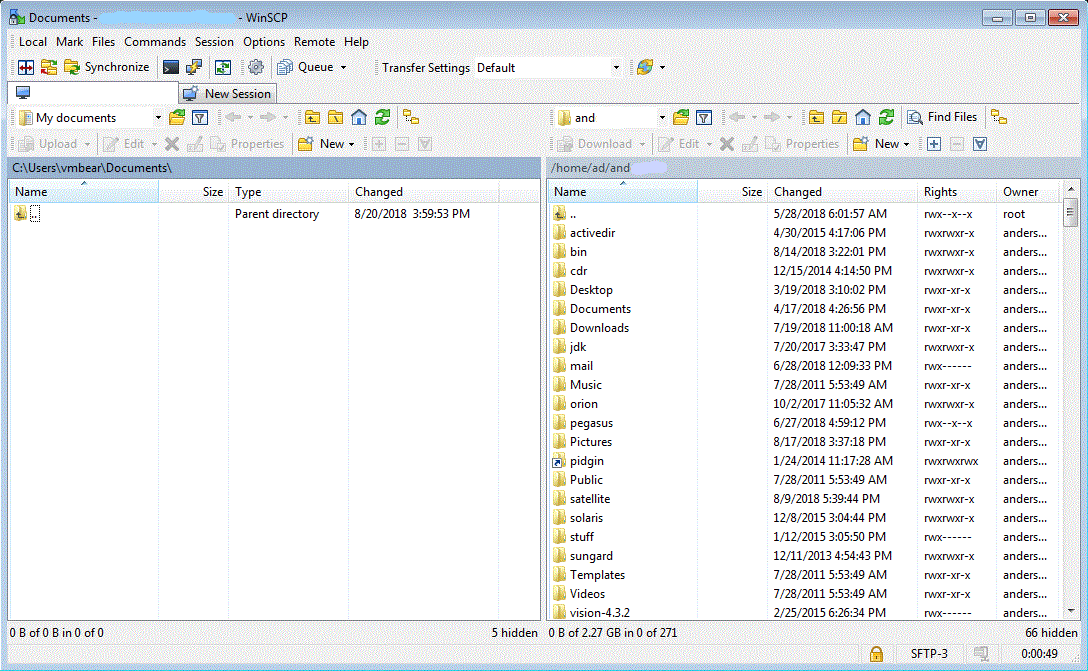Go to local parent directory icon
This screenshot has height=671, width=1088.
(x=312, y=117)
